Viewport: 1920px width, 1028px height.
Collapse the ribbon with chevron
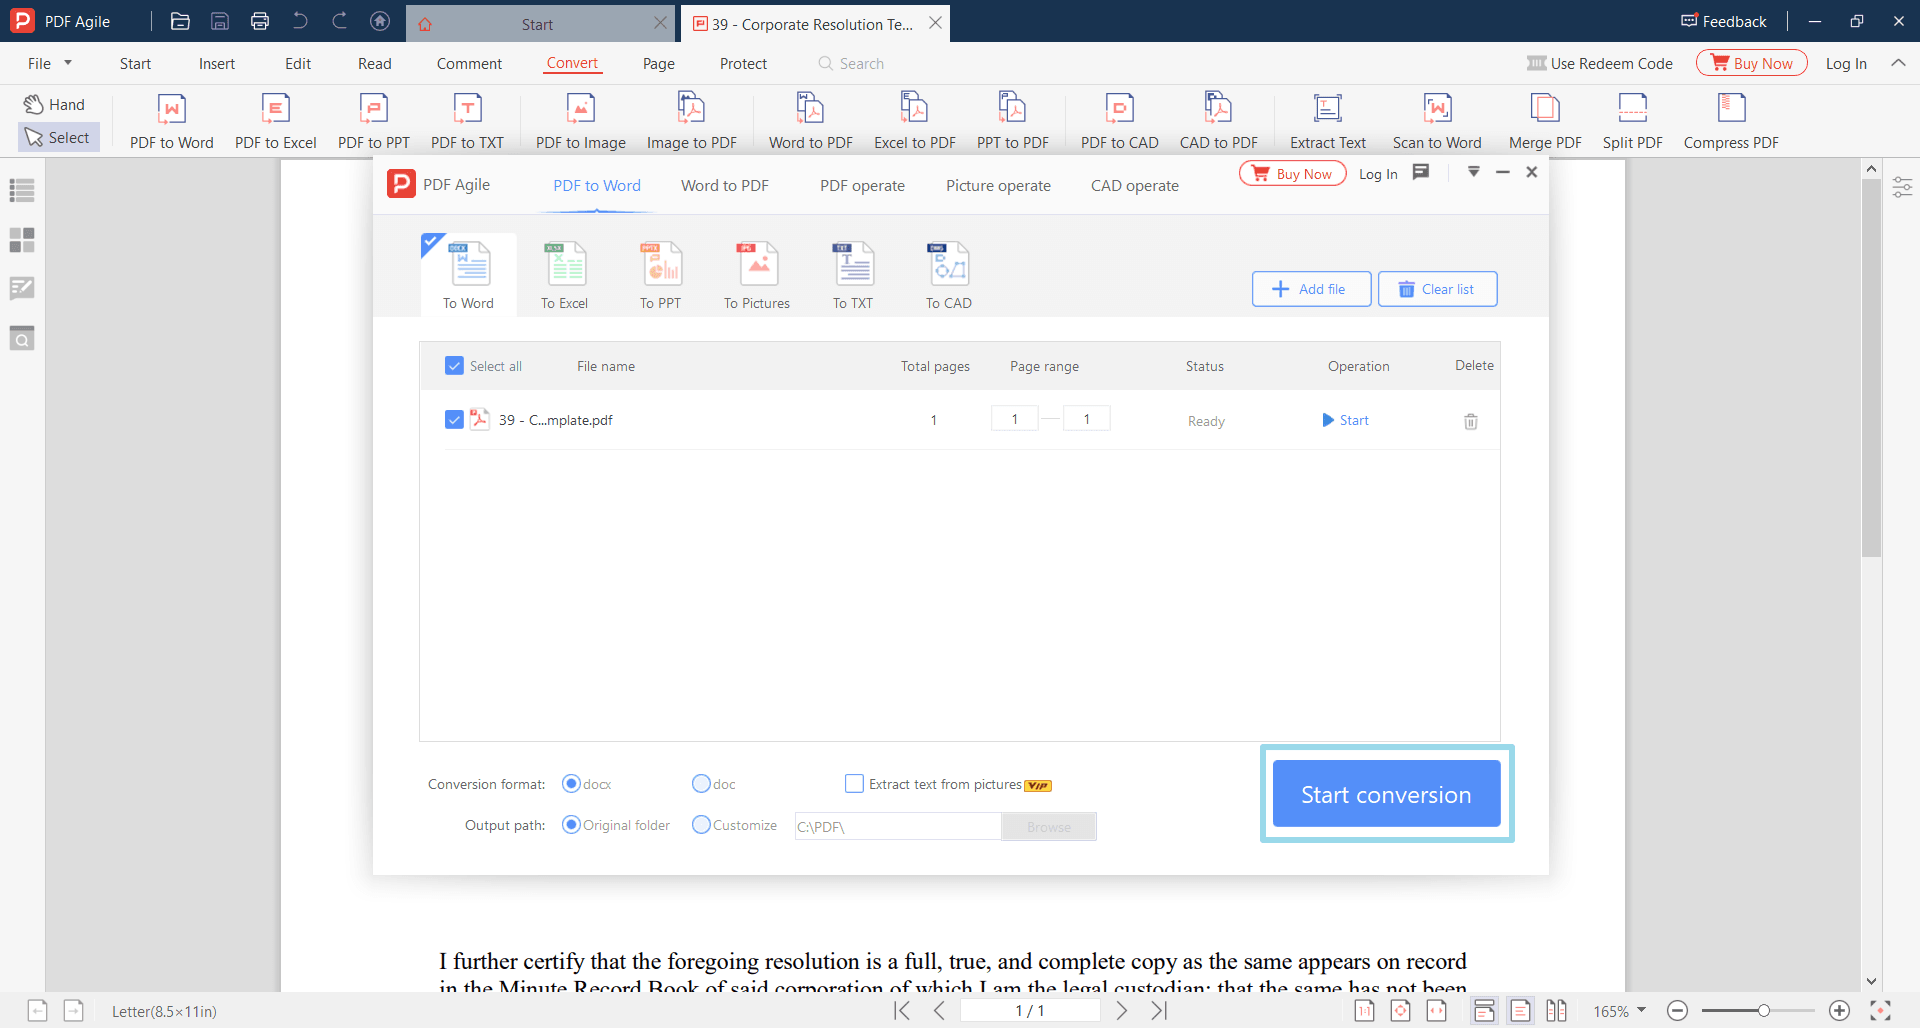click(1898, 63)
